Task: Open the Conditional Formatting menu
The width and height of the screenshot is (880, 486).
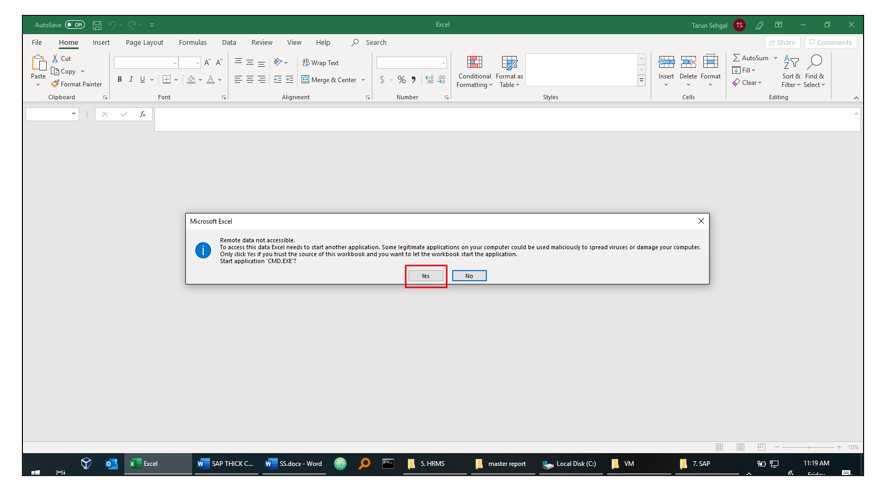Action: (474, 72)
